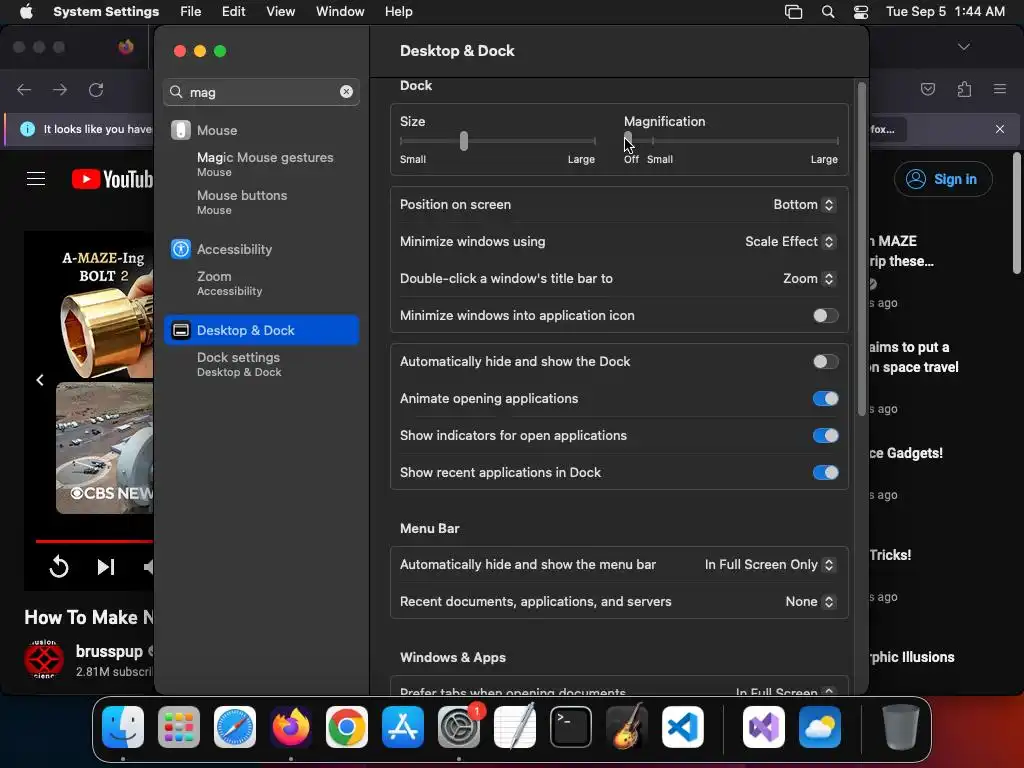Open the brusspup channel name
This screenshot has height=768, width=1024.
coord(109,652)
